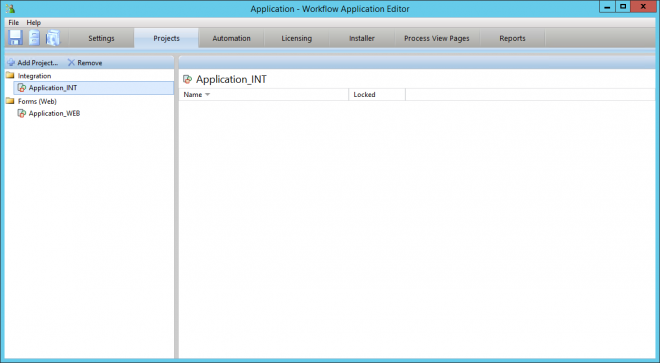Open the File menu
This screenshot has width=660, height=363.
(x=13, y=22)
